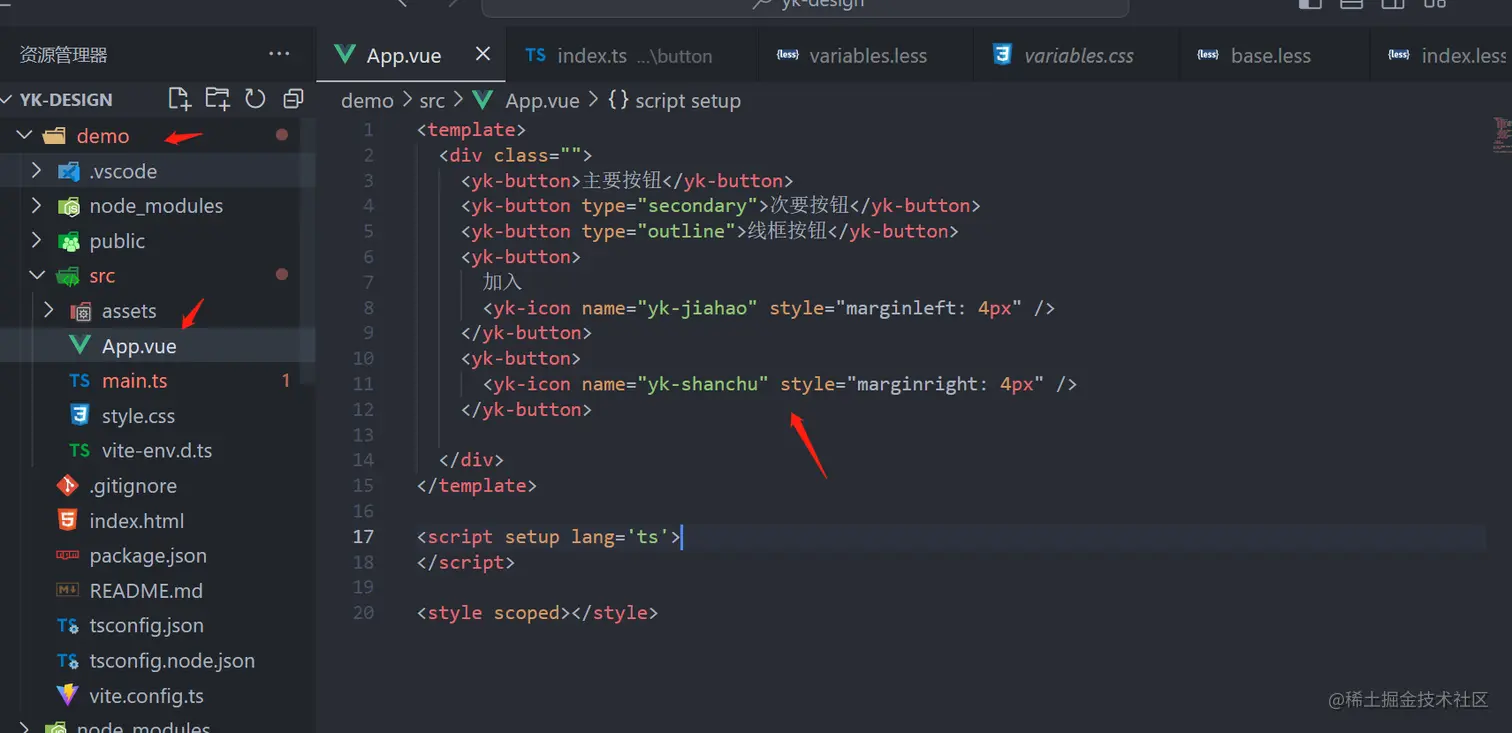Viewport: 1512px width, 733px height.
Task: Click the CSS icon next to style.css
Action: (x=80, y=415)
